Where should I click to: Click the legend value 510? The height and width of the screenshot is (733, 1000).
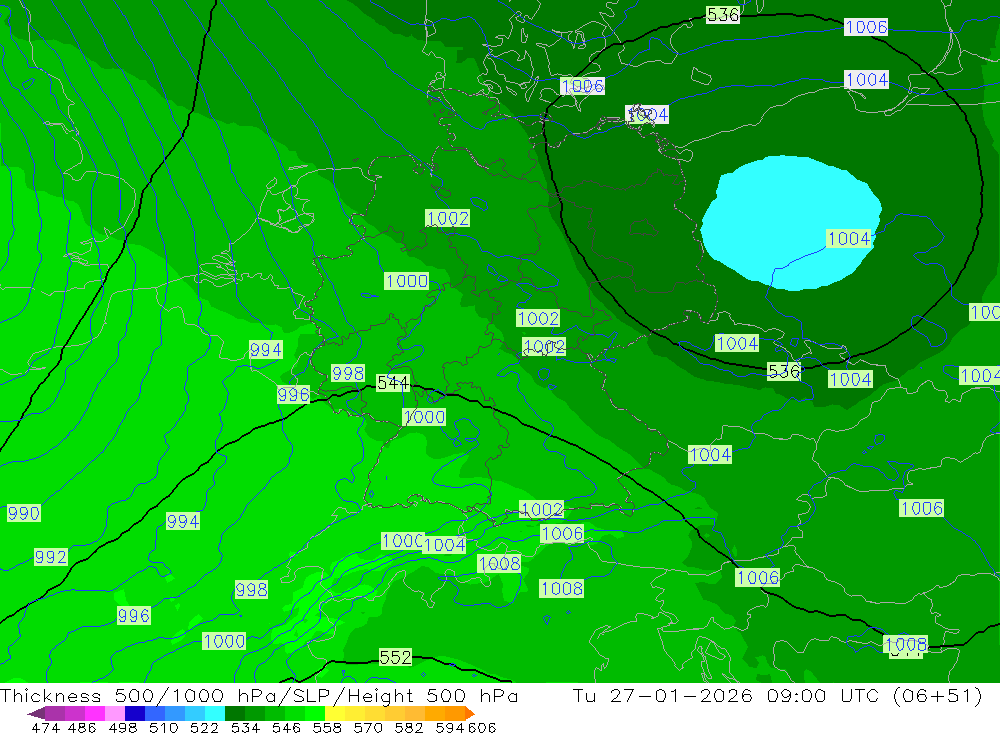coord(164,728)
